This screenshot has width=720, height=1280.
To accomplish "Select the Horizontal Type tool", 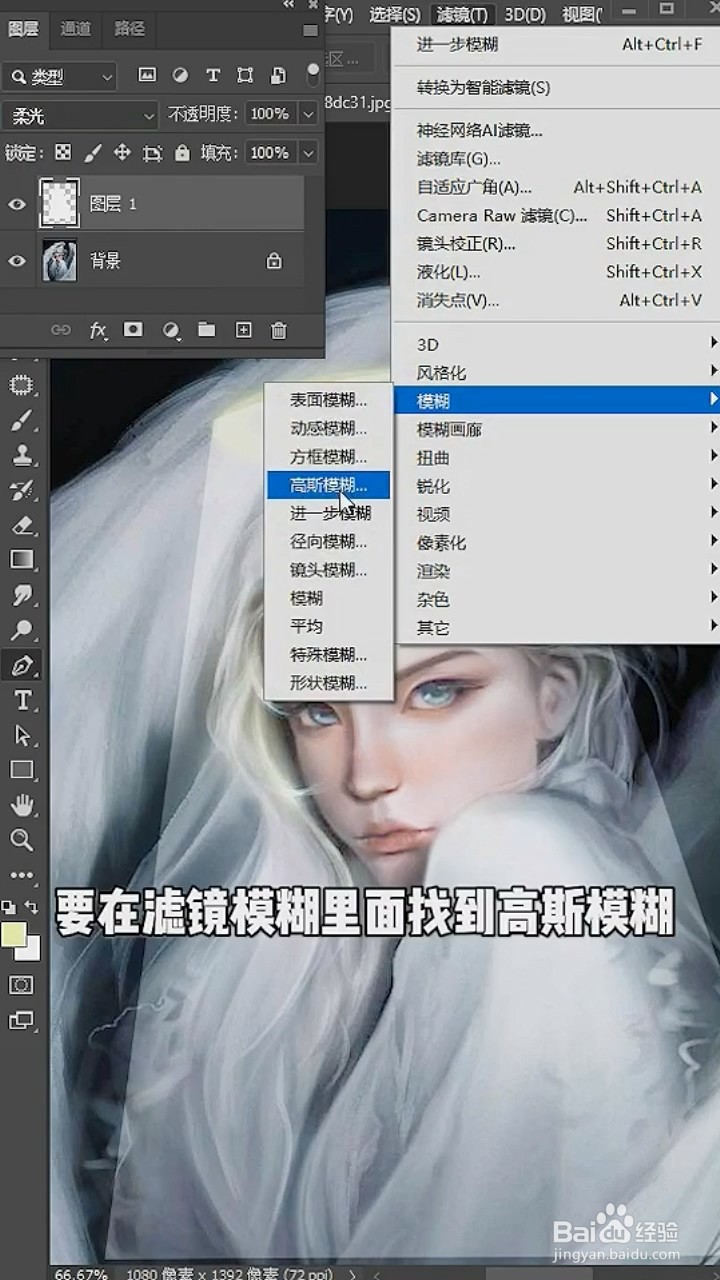I will point(22,700).
